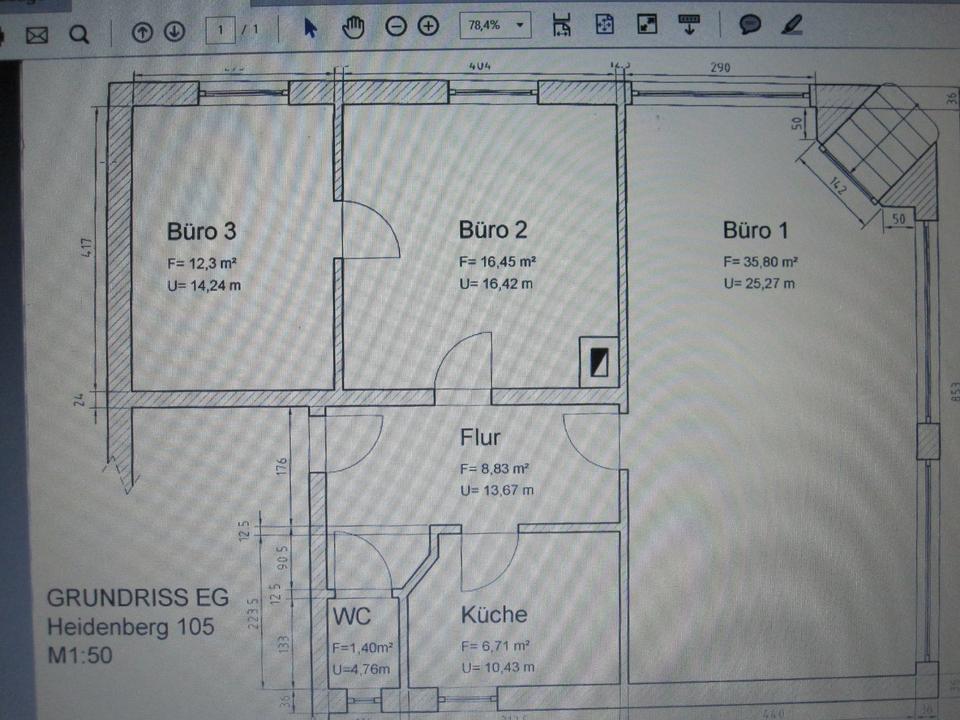Click the page number input field
This screenshot has width=960, height=720.
[220, 30]
